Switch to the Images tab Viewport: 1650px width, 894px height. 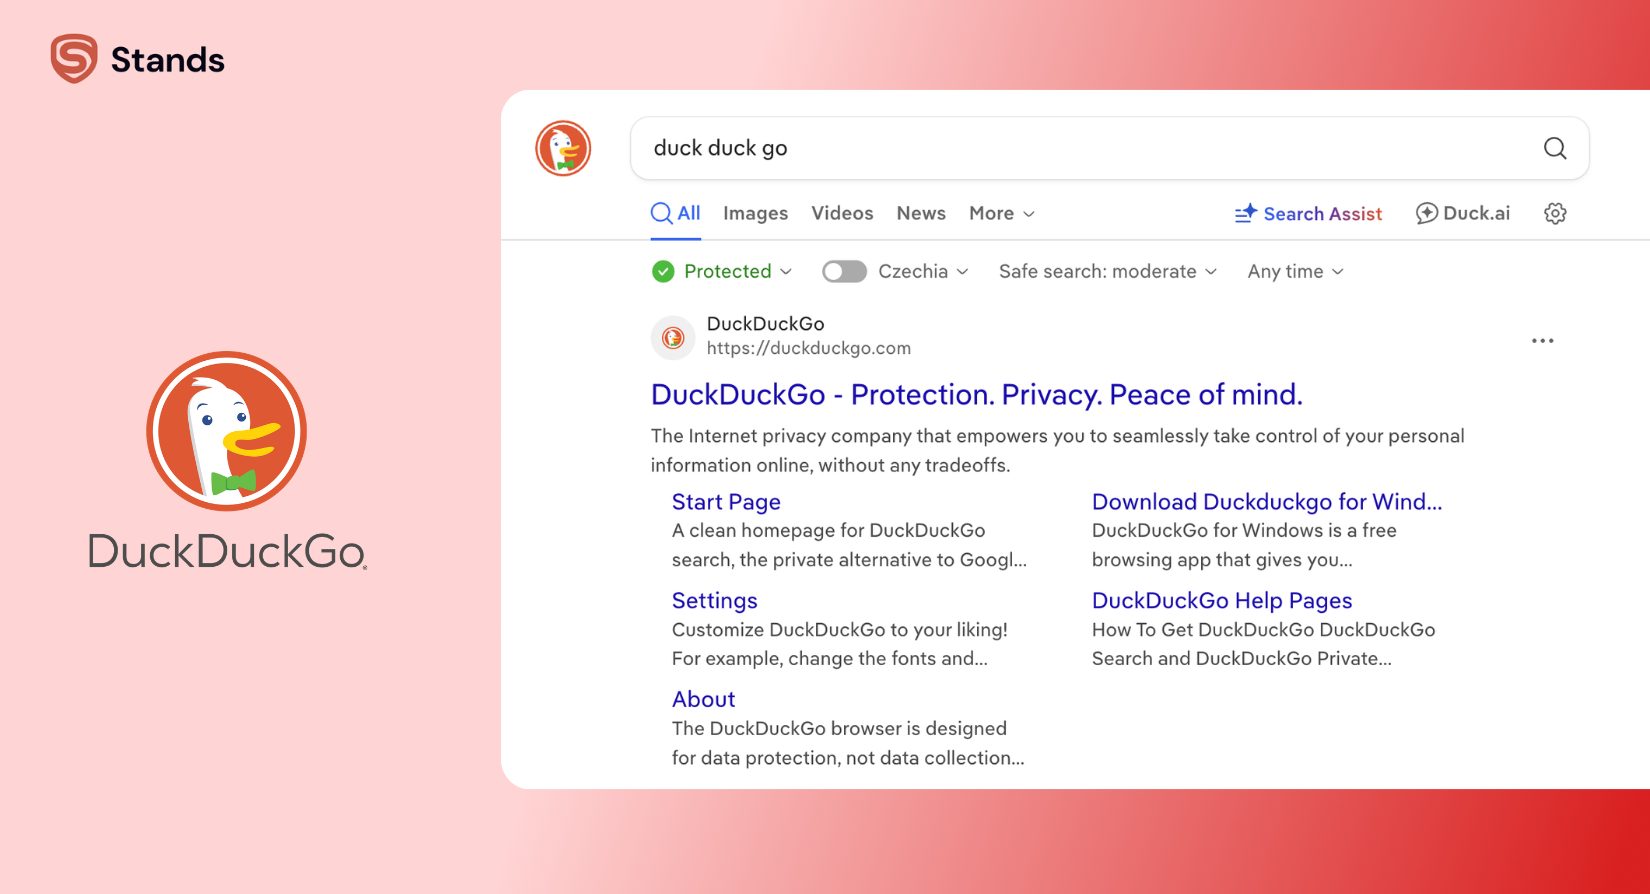point(755,213)
